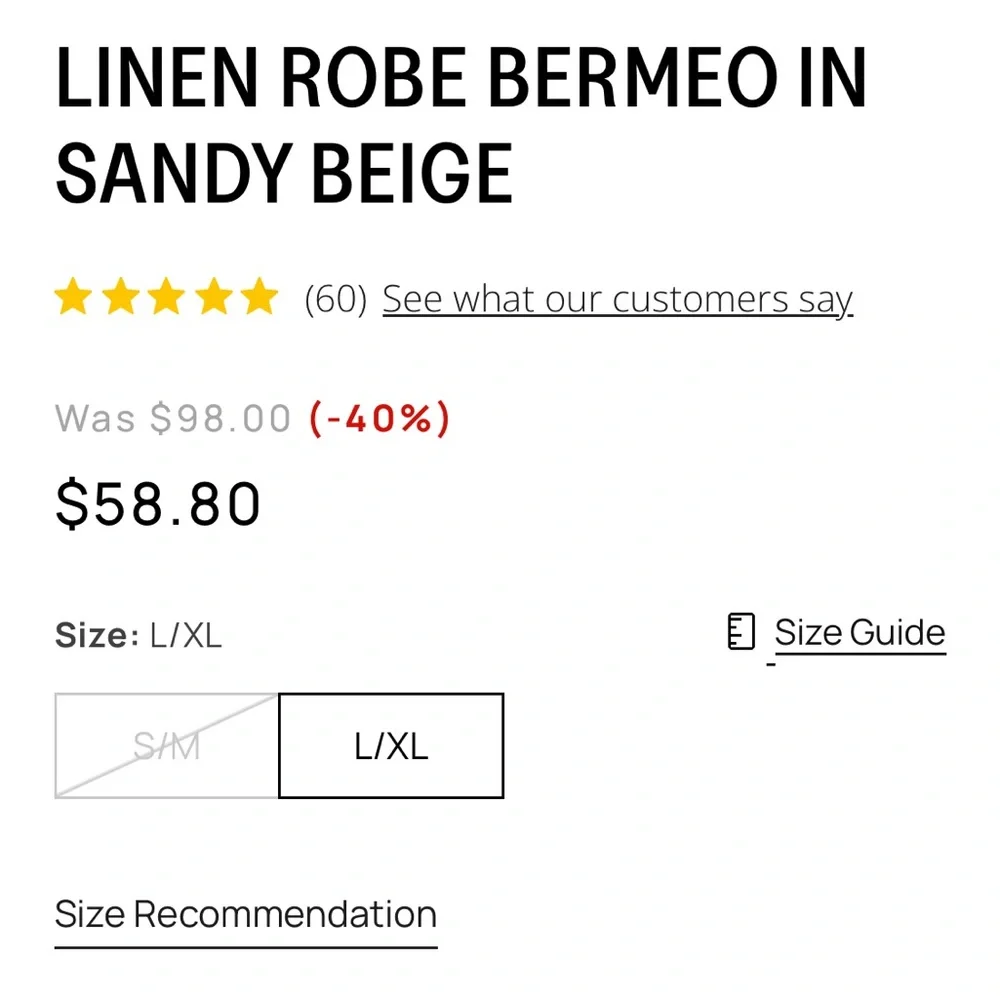1000x1000 pixels.
Task: Click the third (middle) rating star
Action: [x=166, y=298]
